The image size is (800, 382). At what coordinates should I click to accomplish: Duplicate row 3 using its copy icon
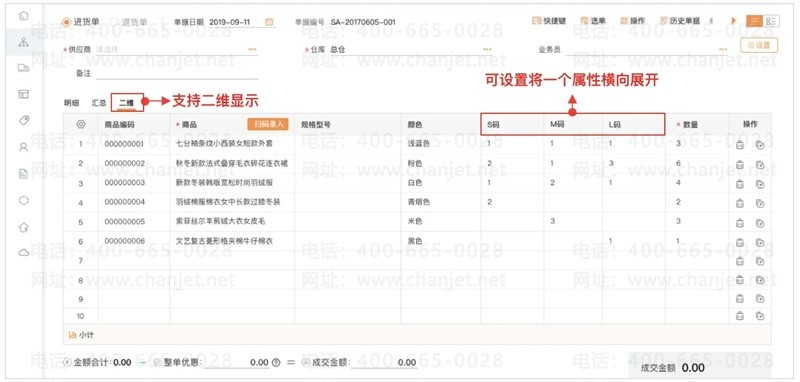760,184
